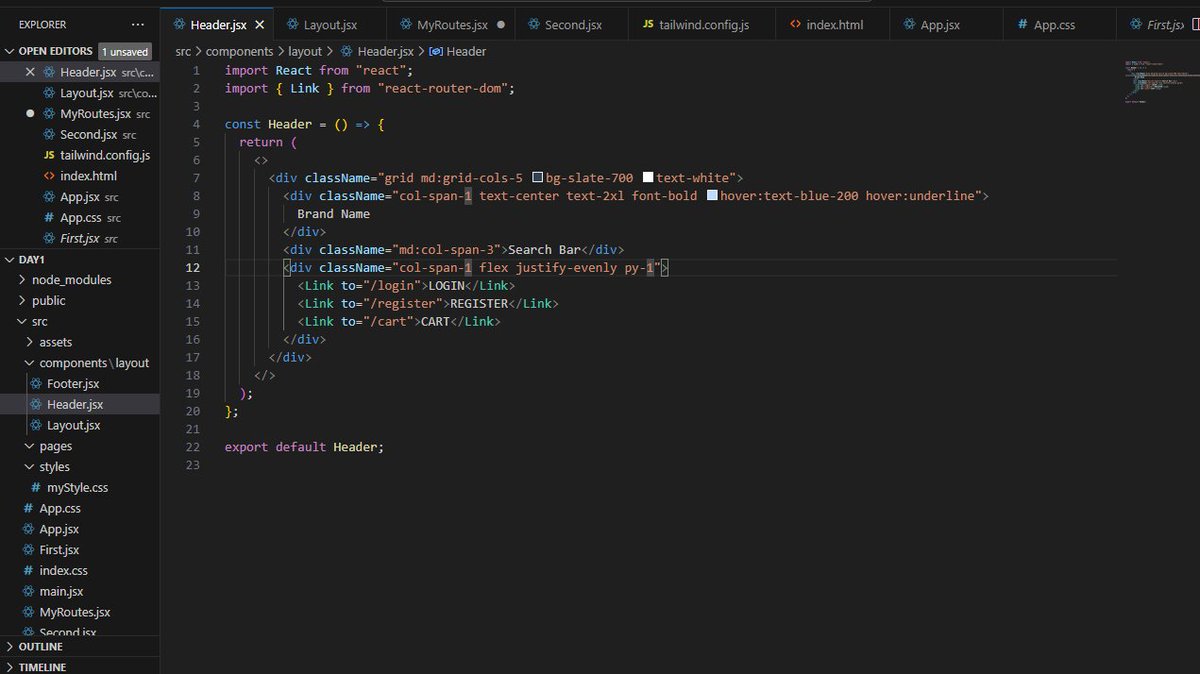The width and height of the screenshot is (1200, 674).
Task: Click components in the breadcrumb path
Action: tap(239, 51)
